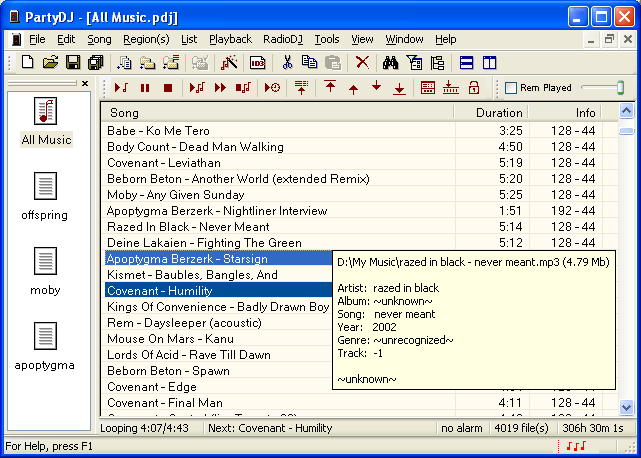Play the selected song
Screen dimensions: 641x458
[121, 88]
